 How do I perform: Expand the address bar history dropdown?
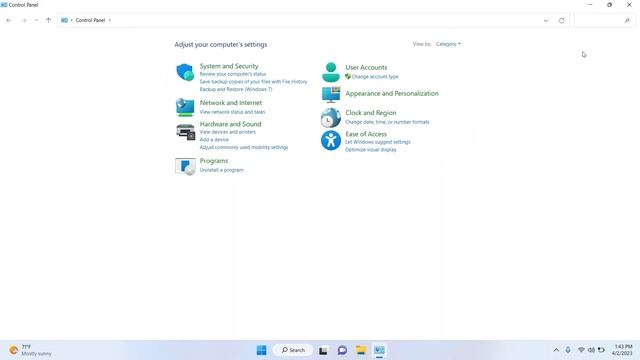[546, 20]
